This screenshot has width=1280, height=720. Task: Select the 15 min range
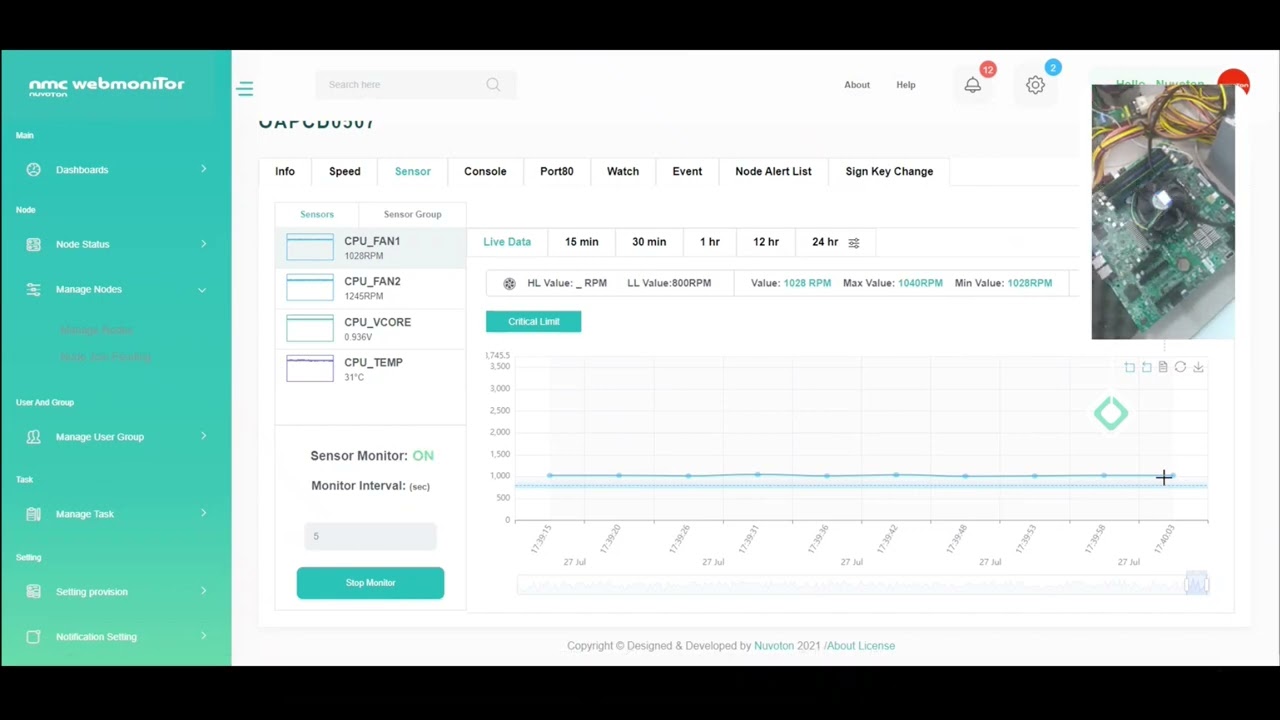[581, 242]
